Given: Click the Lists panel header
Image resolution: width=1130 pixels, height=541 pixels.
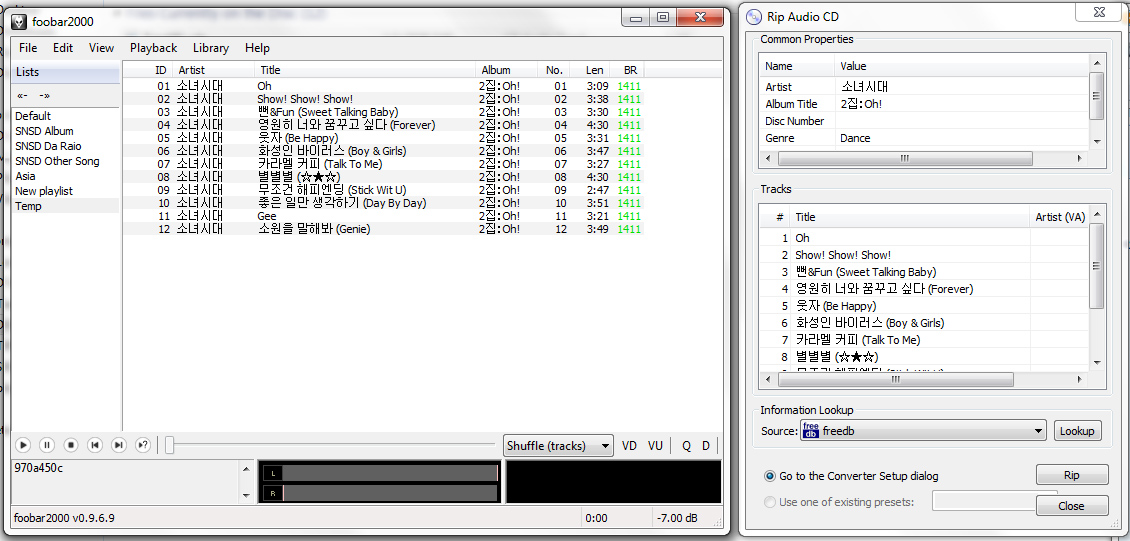Looking at the screenshot, I should tap(66, 72).
